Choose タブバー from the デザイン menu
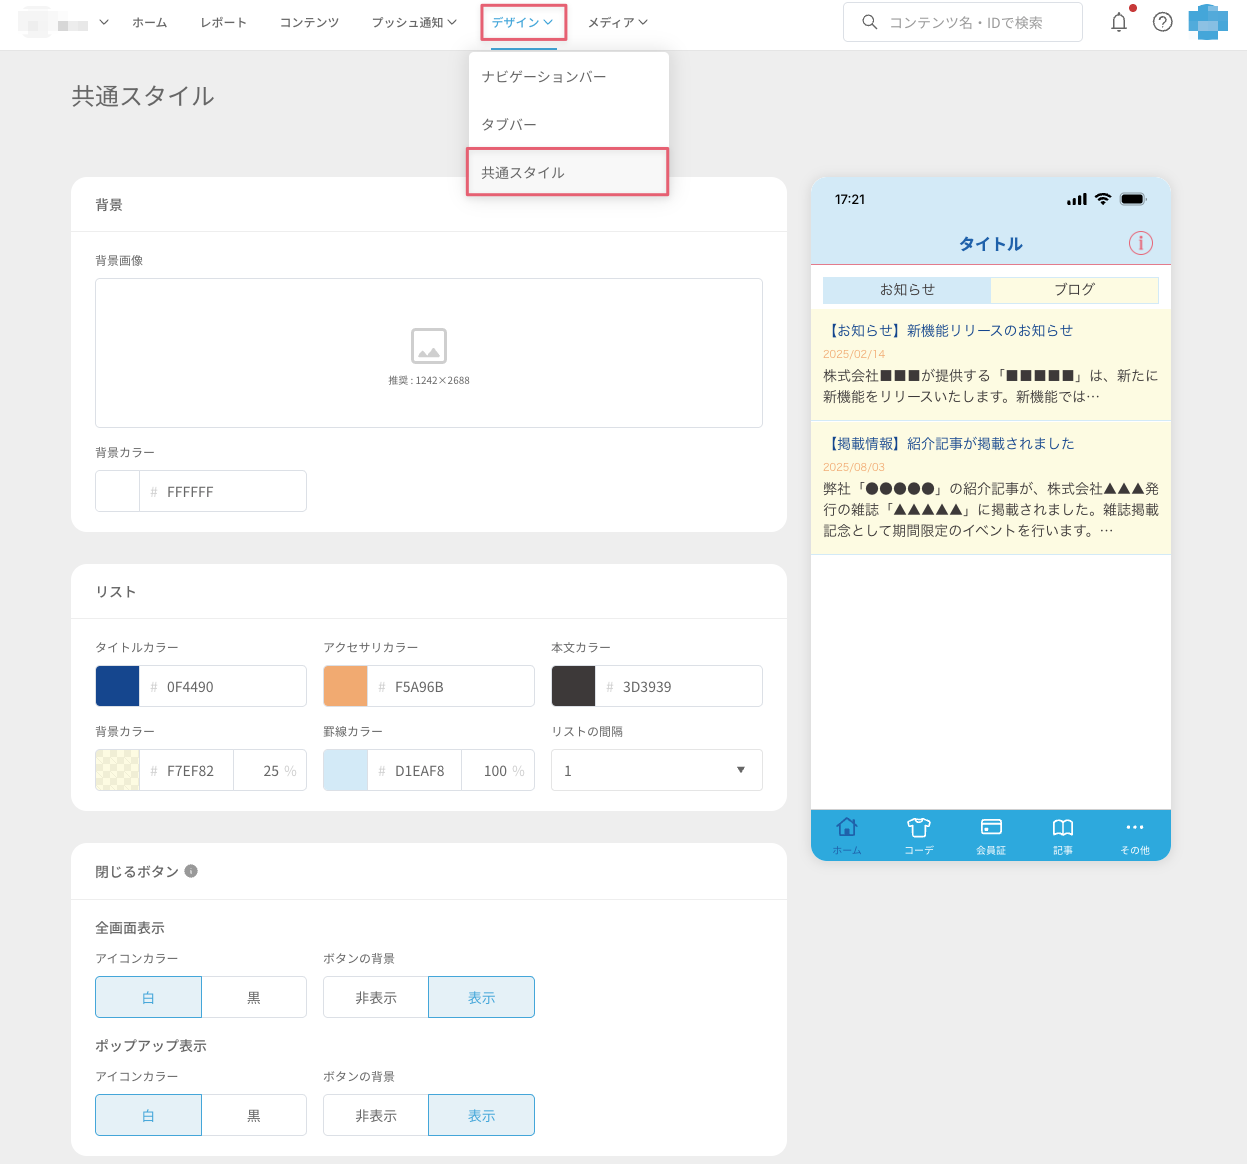The image size is (1247, 1164). point(569,125)
